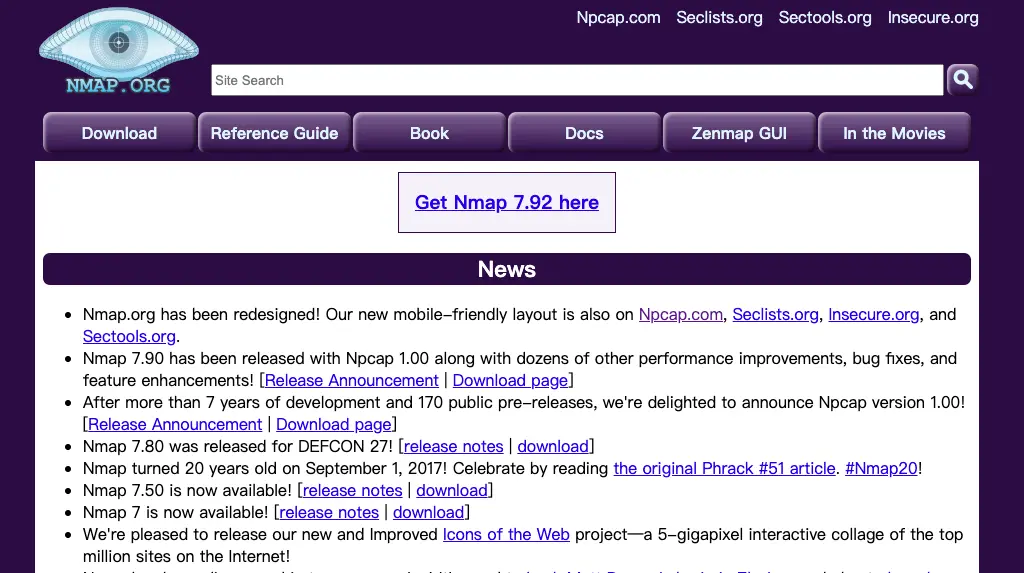Open the Icons of the Web link
The width and height of the screenshot is (1024, 573).
click(506, 534)
